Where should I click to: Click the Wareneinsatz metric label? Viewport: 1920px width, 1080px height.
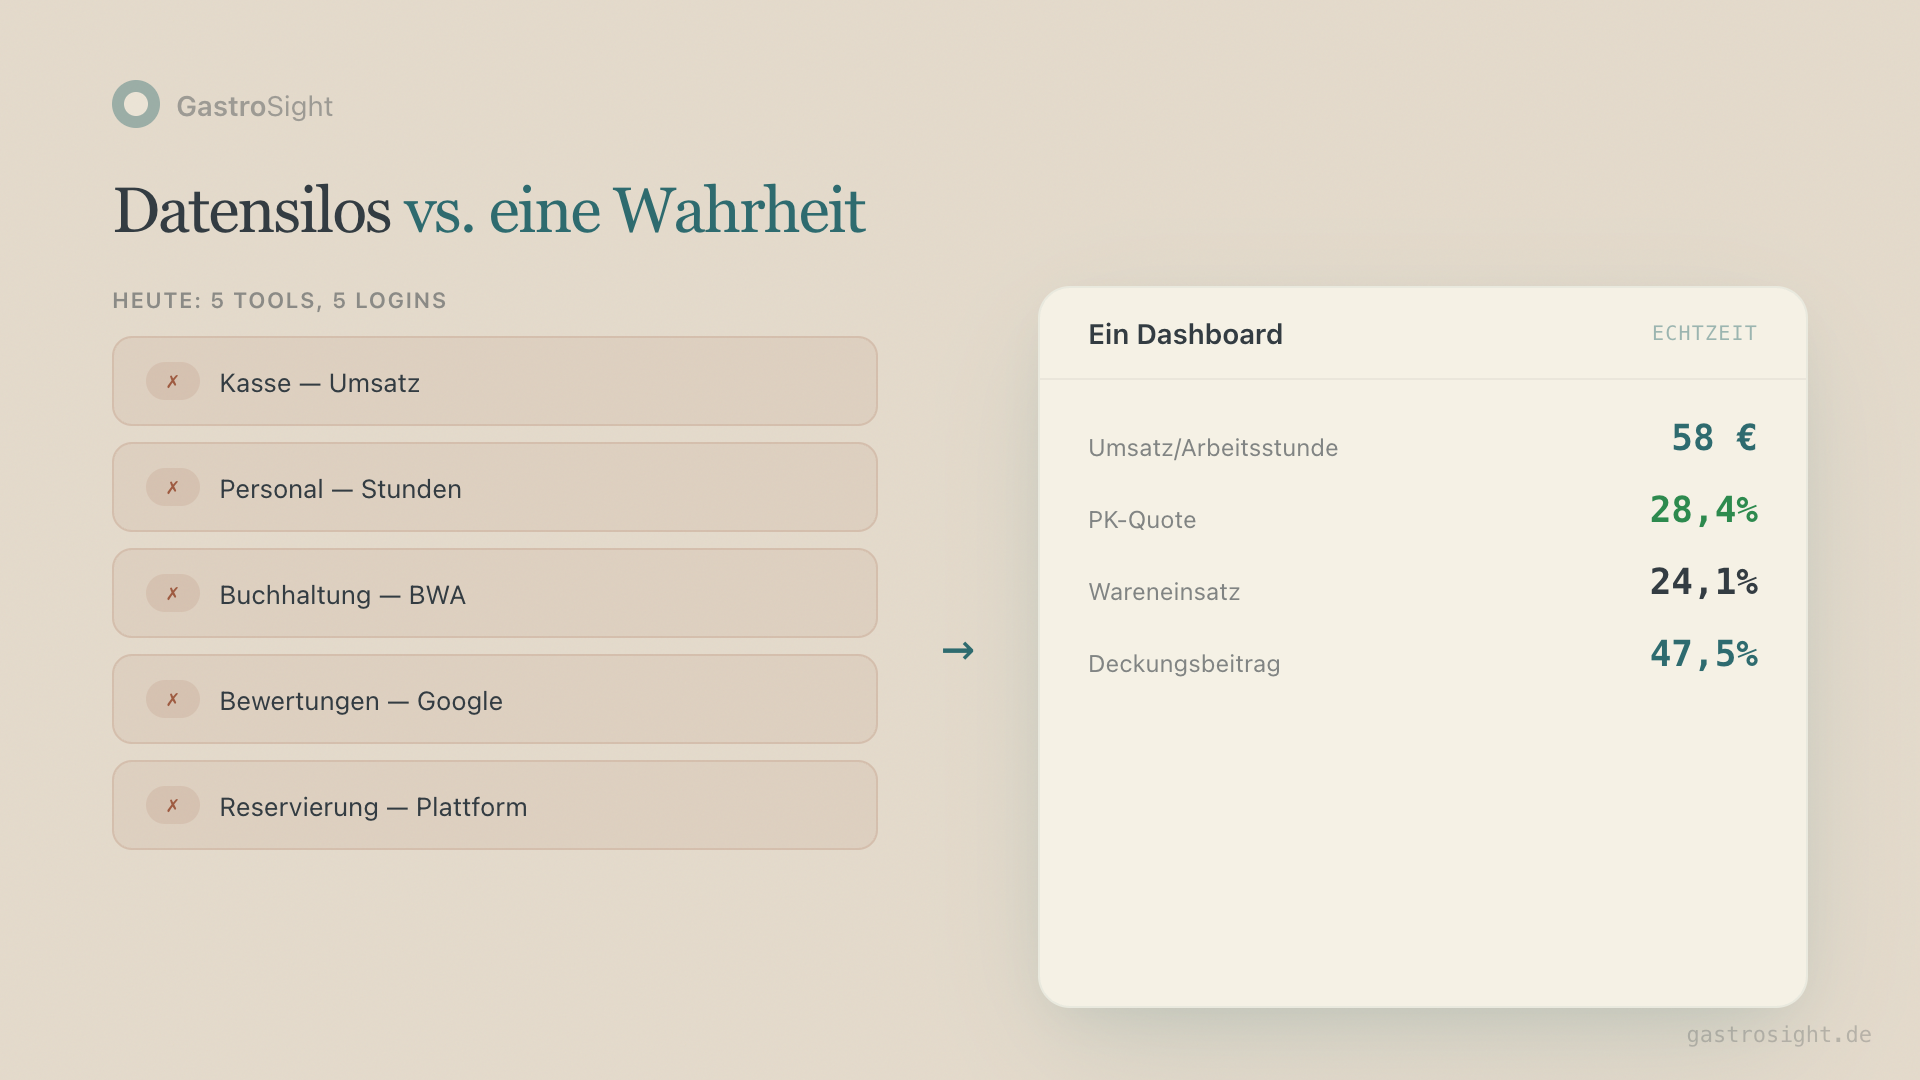1164,592
